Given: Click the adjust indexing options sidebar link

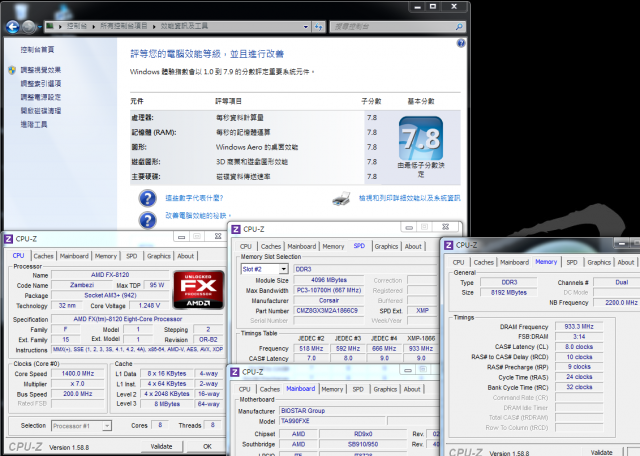Looking at the screenshot, I should coord(41,84).
